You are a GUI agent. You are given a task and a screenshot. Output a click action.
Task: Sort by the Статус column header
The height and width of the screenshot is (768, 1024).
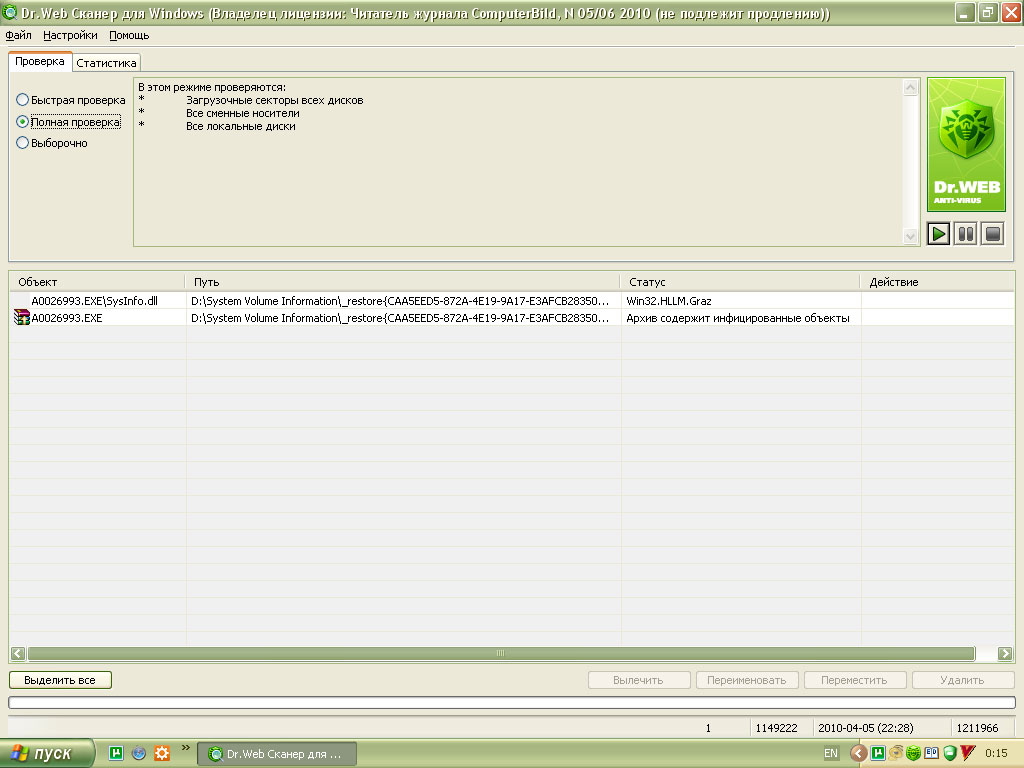click(740, 282)
